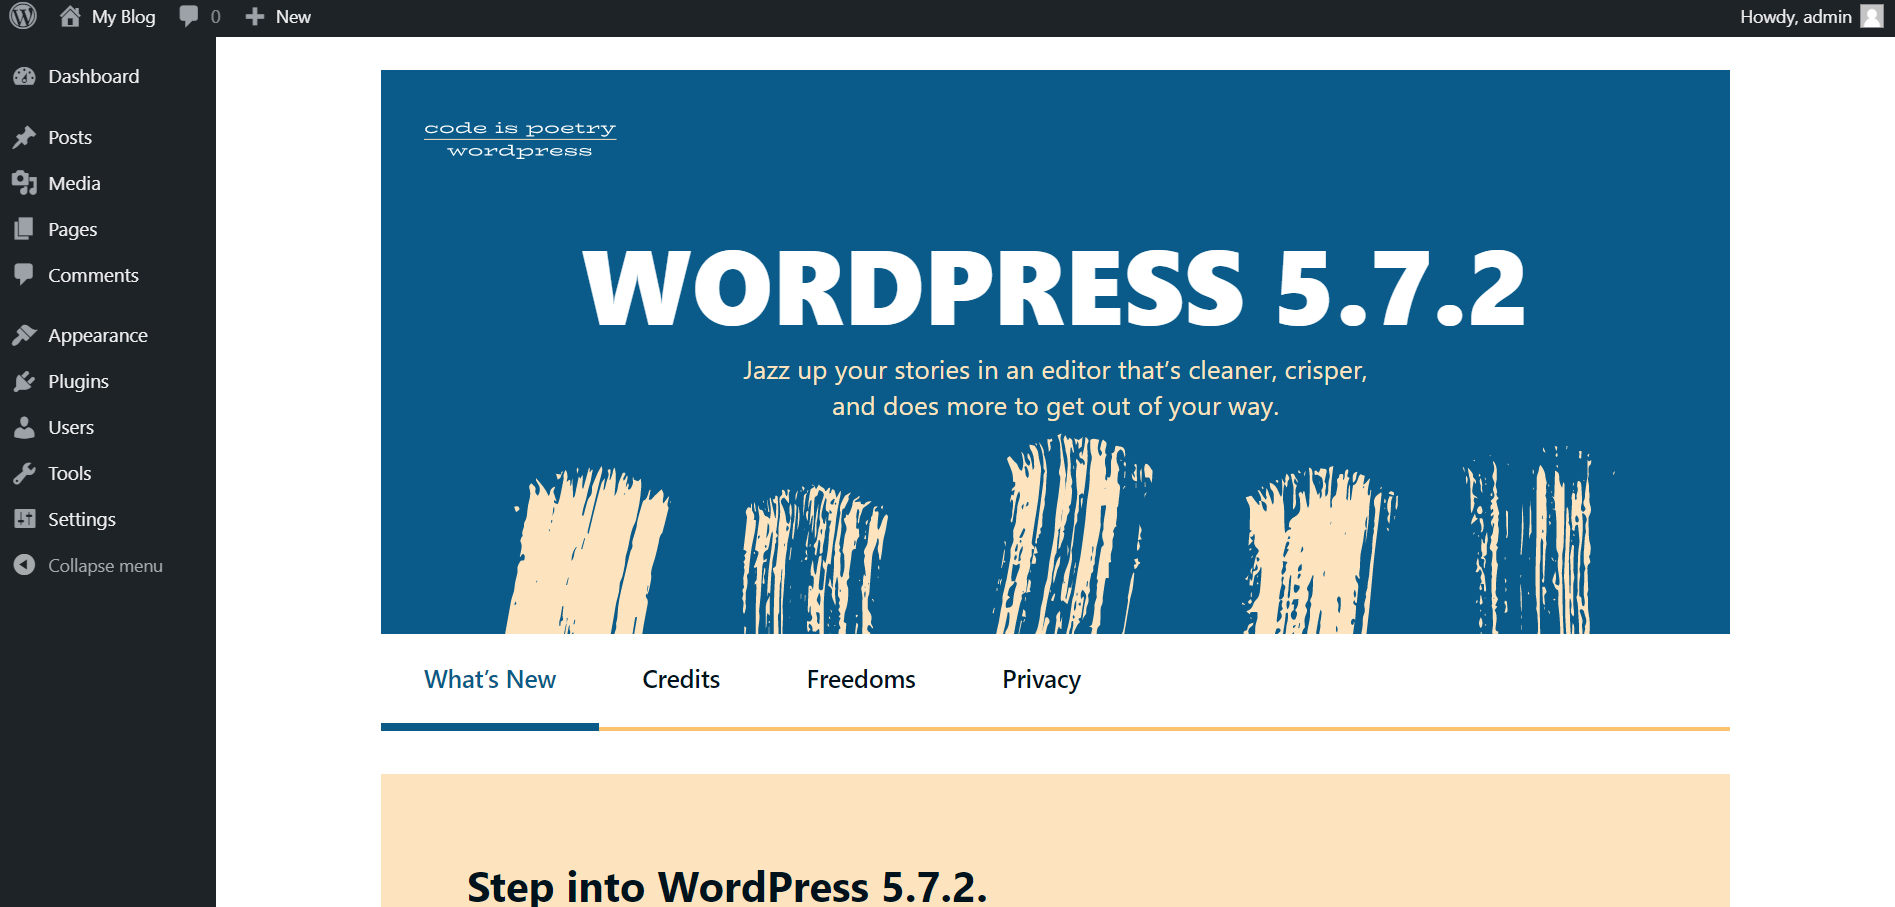Click Step into WordPress 5.7.2 heading
Viewport: 1895px width, 907px height.
(727, 886)
